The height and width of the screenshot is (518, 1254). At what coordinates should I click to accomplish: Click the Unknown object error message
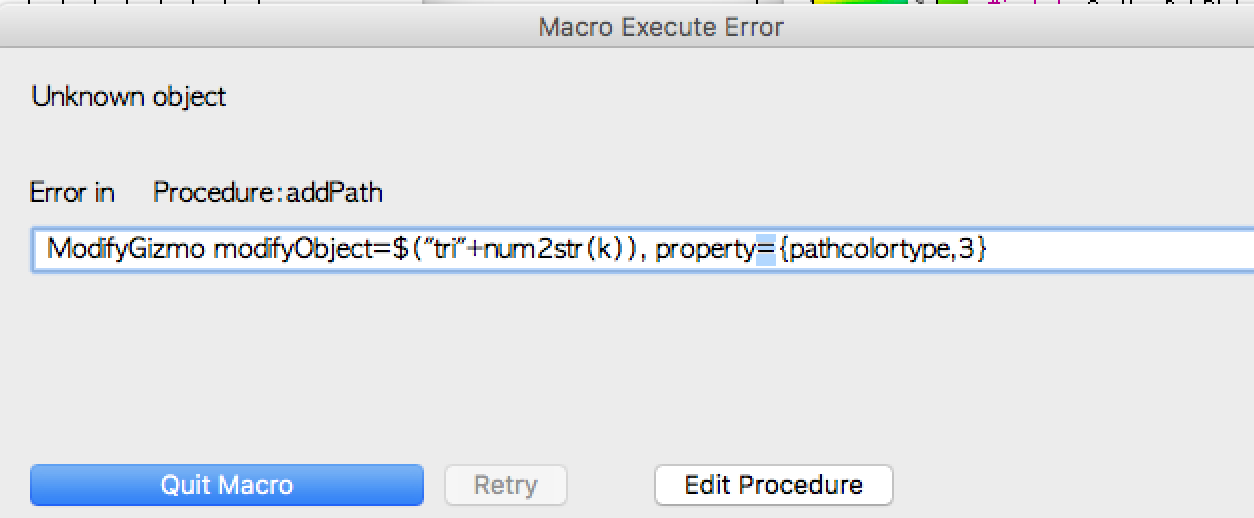129,97
